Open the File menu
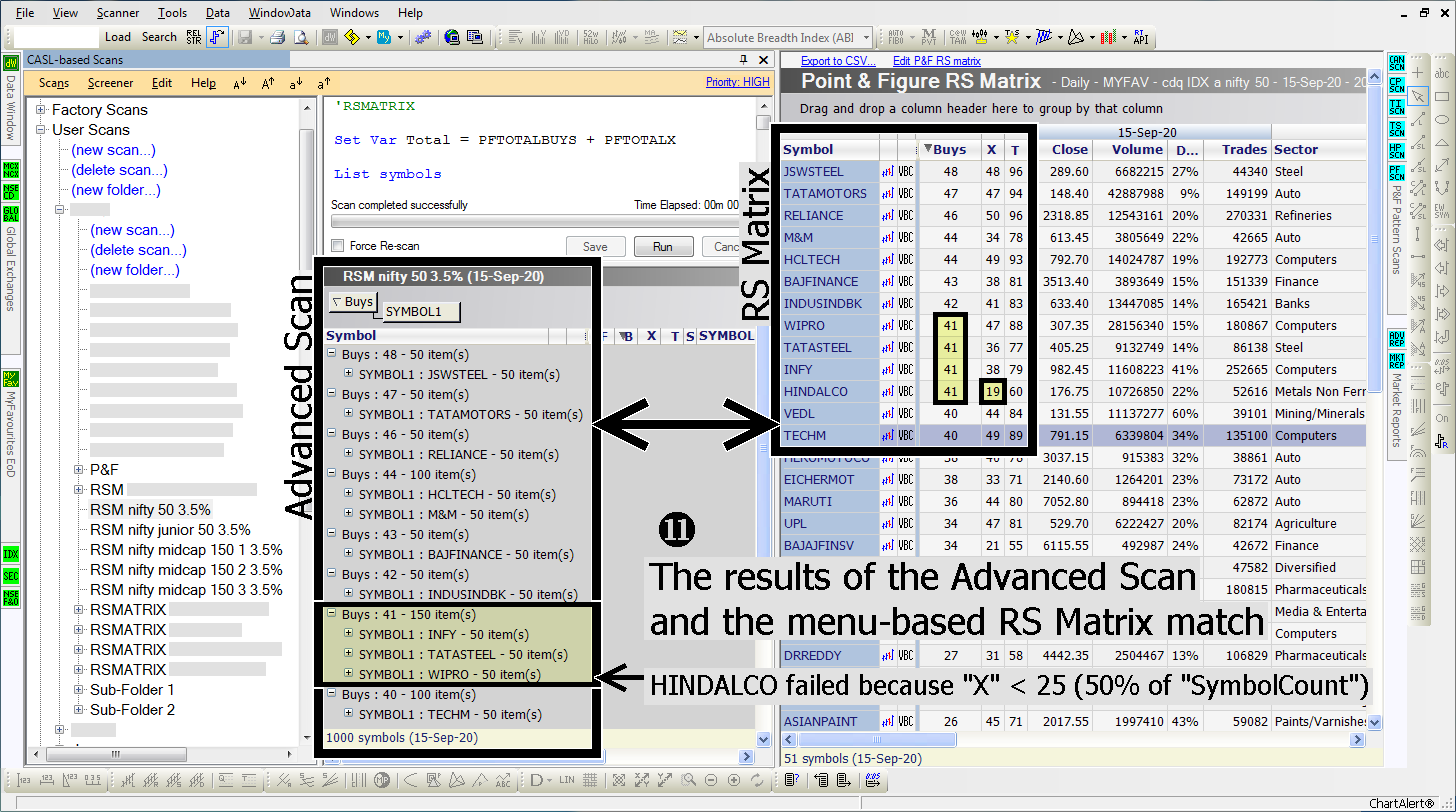This screenshot has width=1456, height=812. [25, 13]
